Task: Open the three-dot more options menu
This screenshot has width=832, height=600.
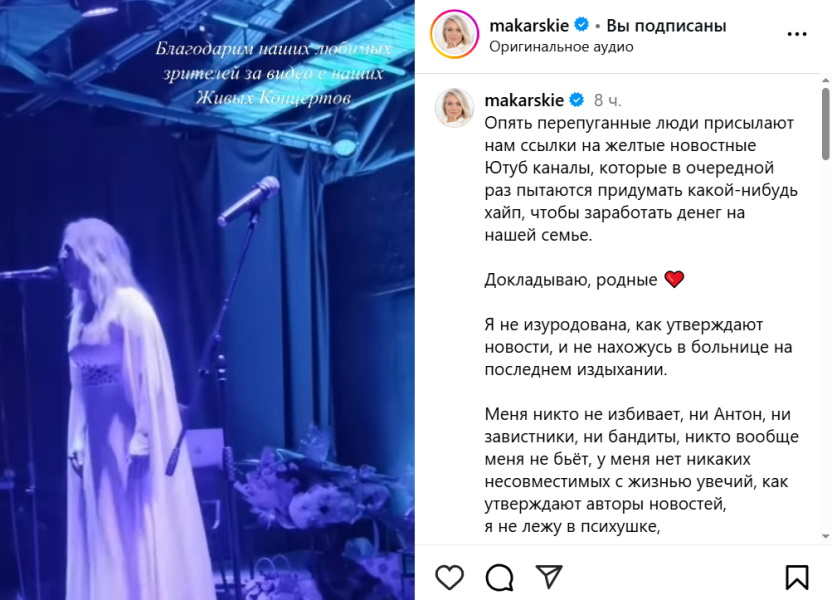Action: pos(797,34)
